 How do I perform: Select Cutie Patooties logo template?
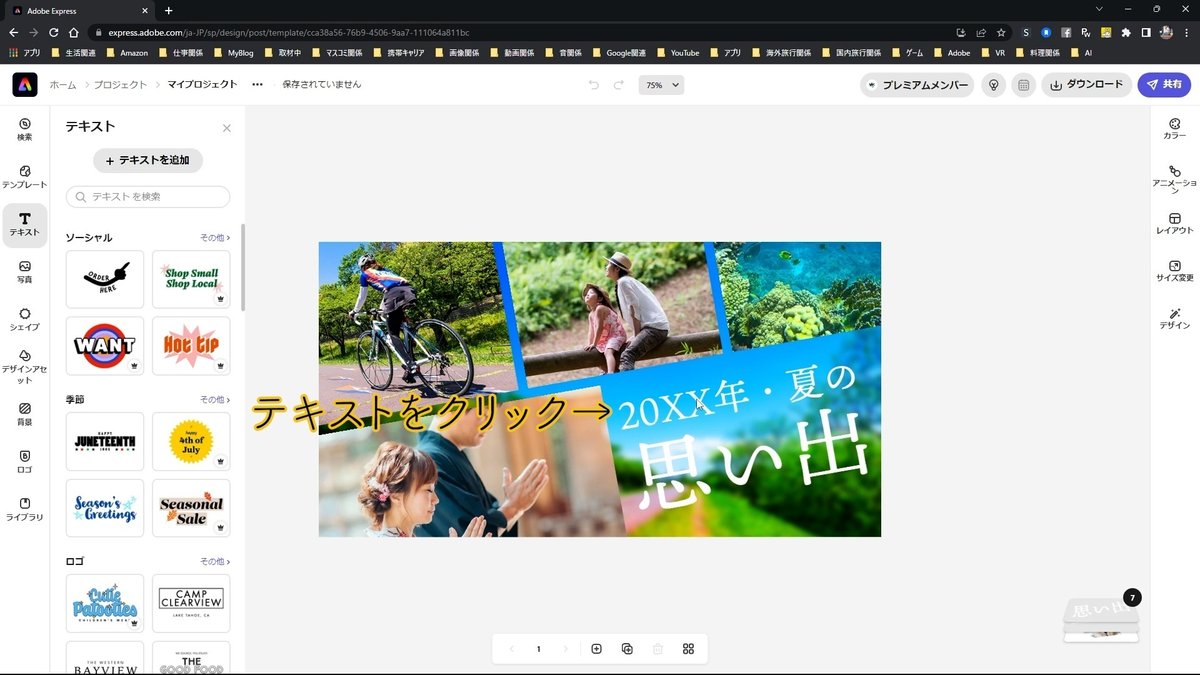coord(105,603)
